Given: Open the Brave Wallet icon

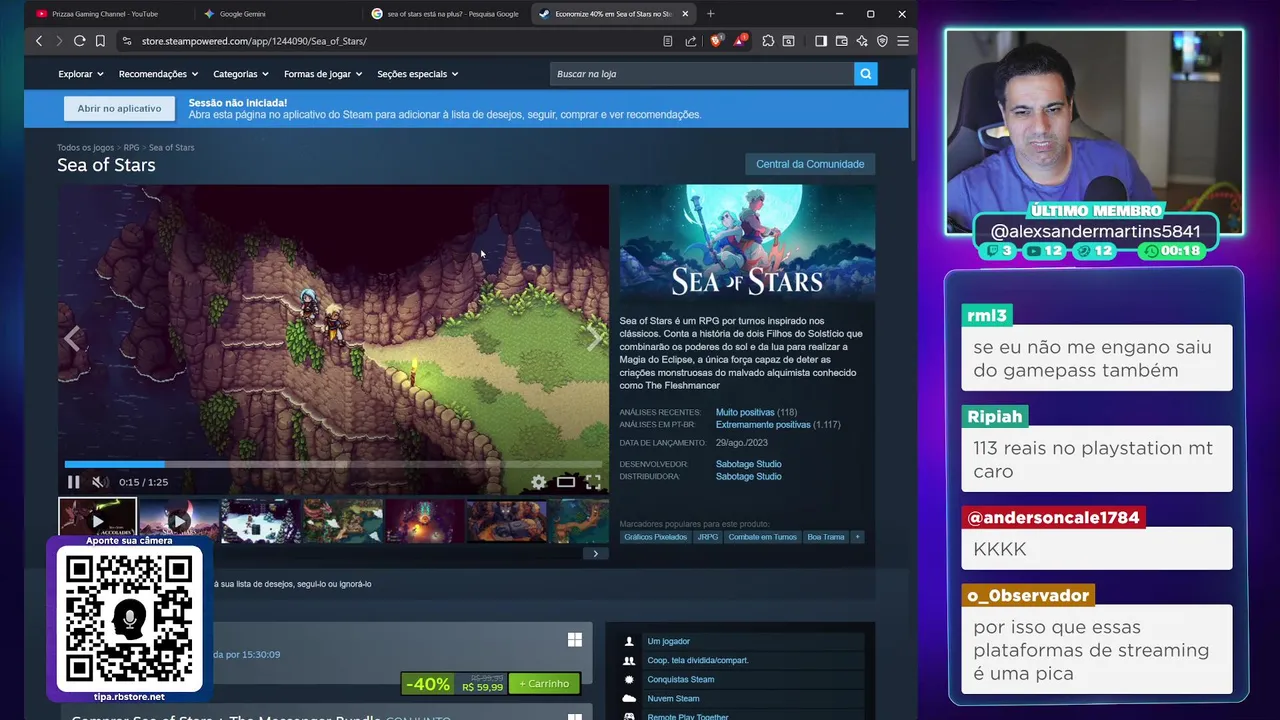Looking at the screenshot, I should 841,41.
